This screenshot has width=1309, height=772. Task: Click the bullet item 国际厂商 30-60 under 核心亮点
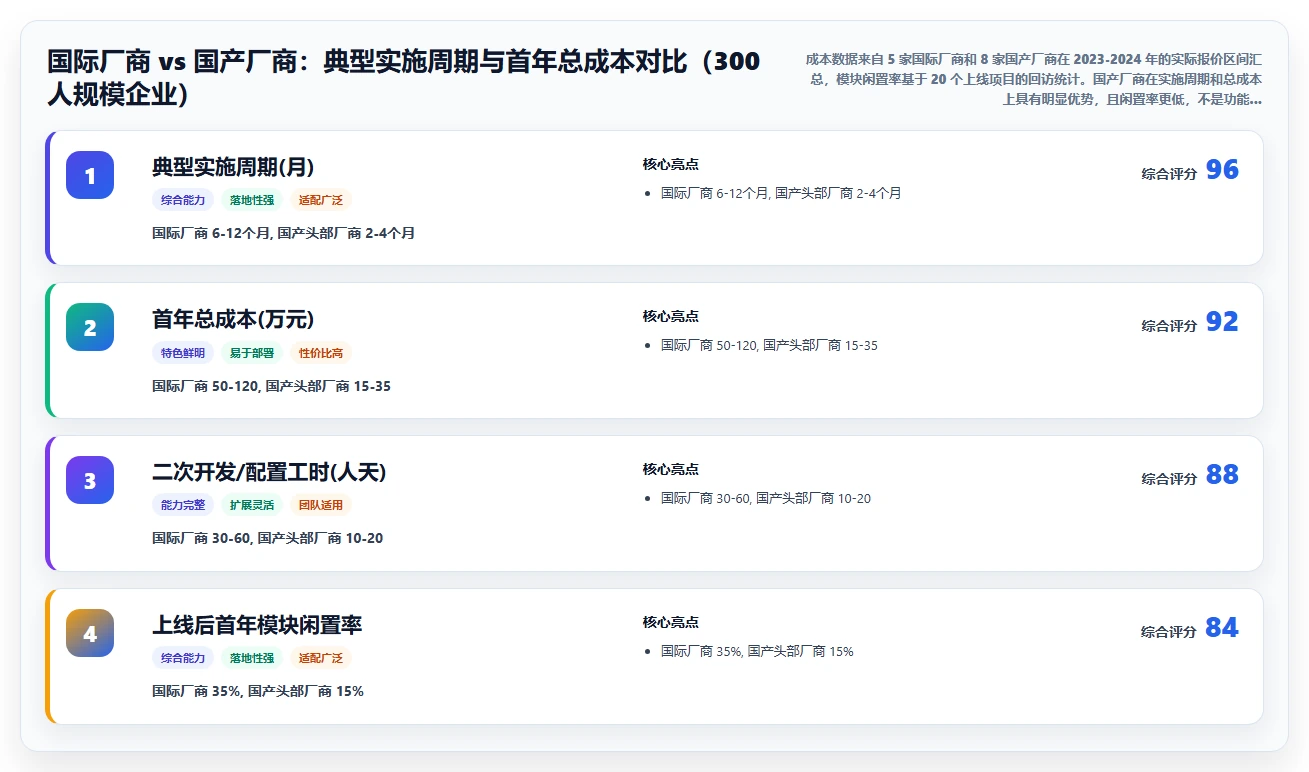(766, 498)
